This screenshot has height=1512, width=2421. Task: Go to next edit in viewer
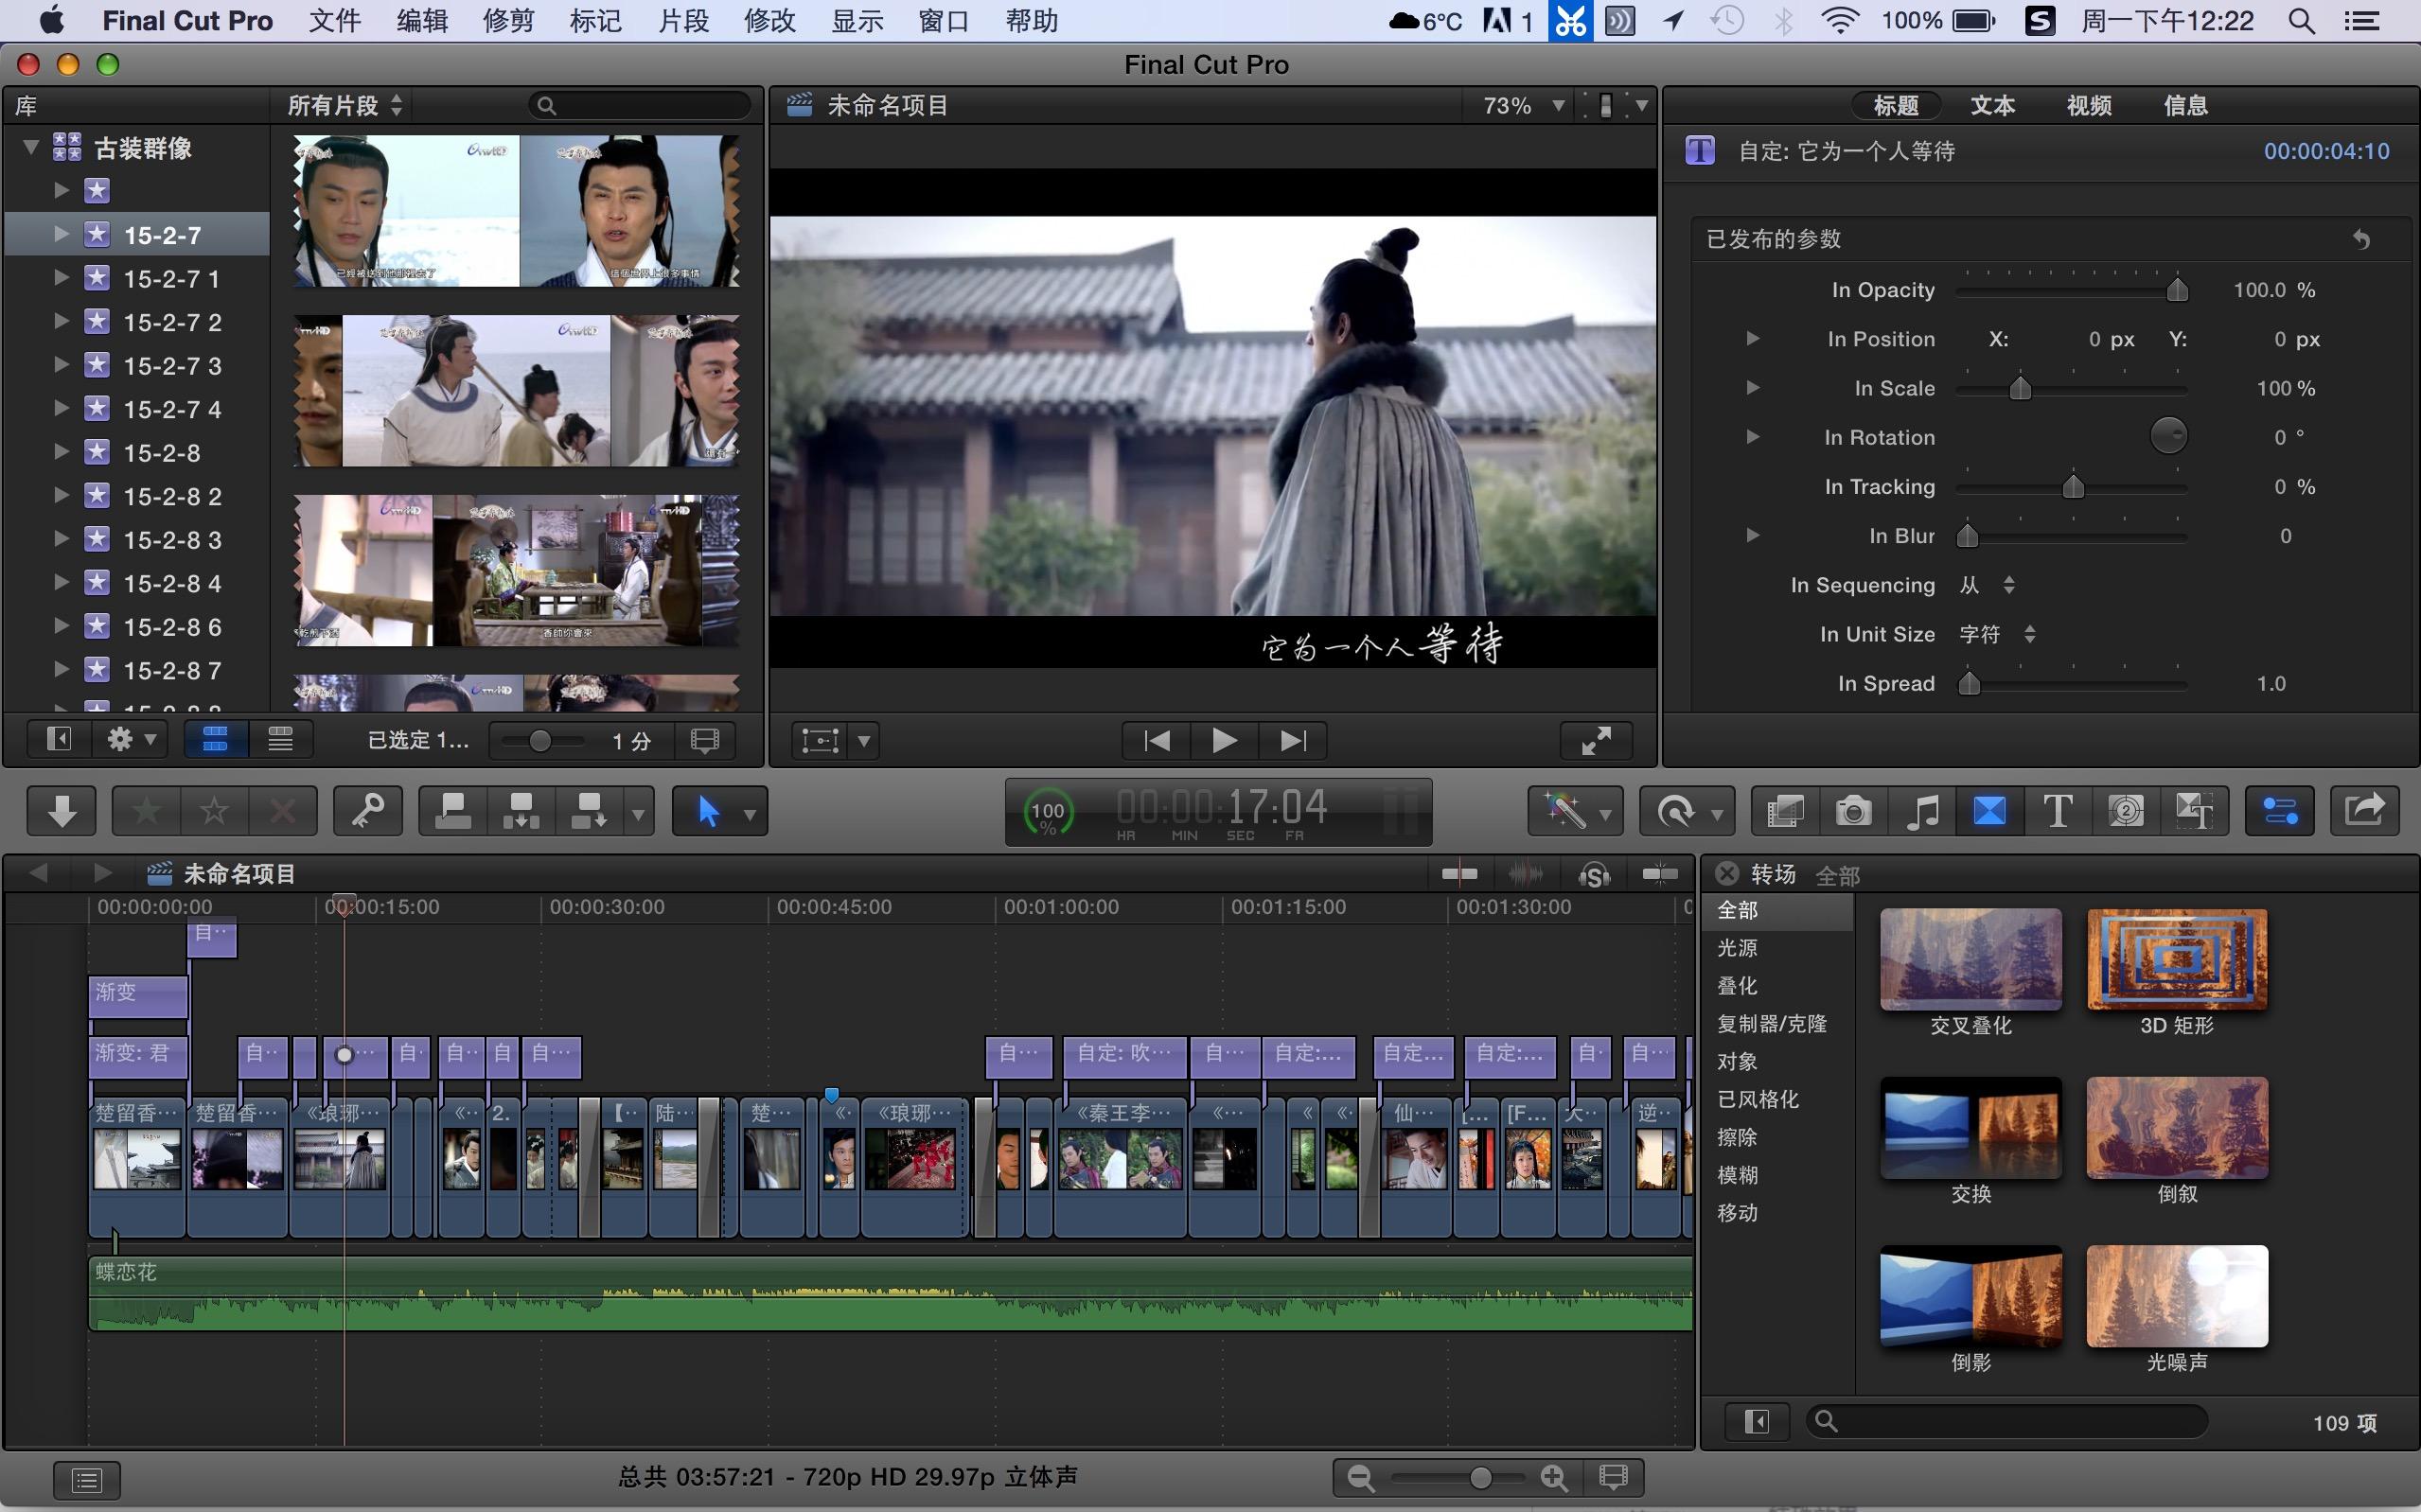[1292, 741]
